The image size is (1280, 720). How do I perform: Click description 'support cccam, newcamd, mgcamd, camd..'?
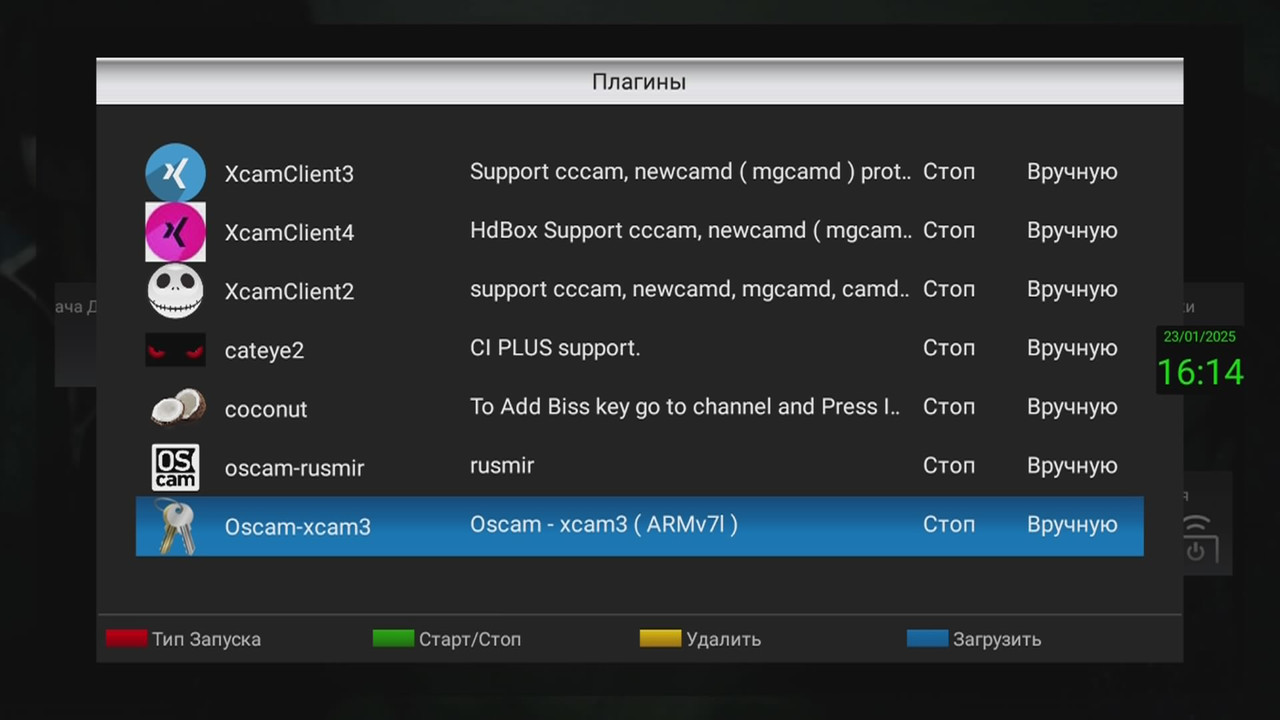pos(690,290)
